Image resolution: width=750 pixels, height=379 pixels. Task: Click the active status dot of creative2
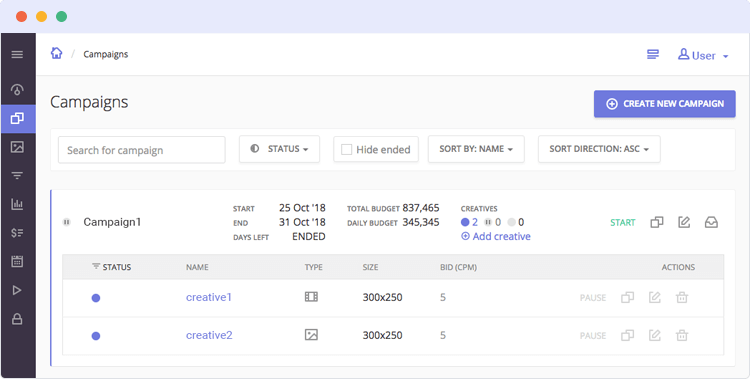[96, 336]
